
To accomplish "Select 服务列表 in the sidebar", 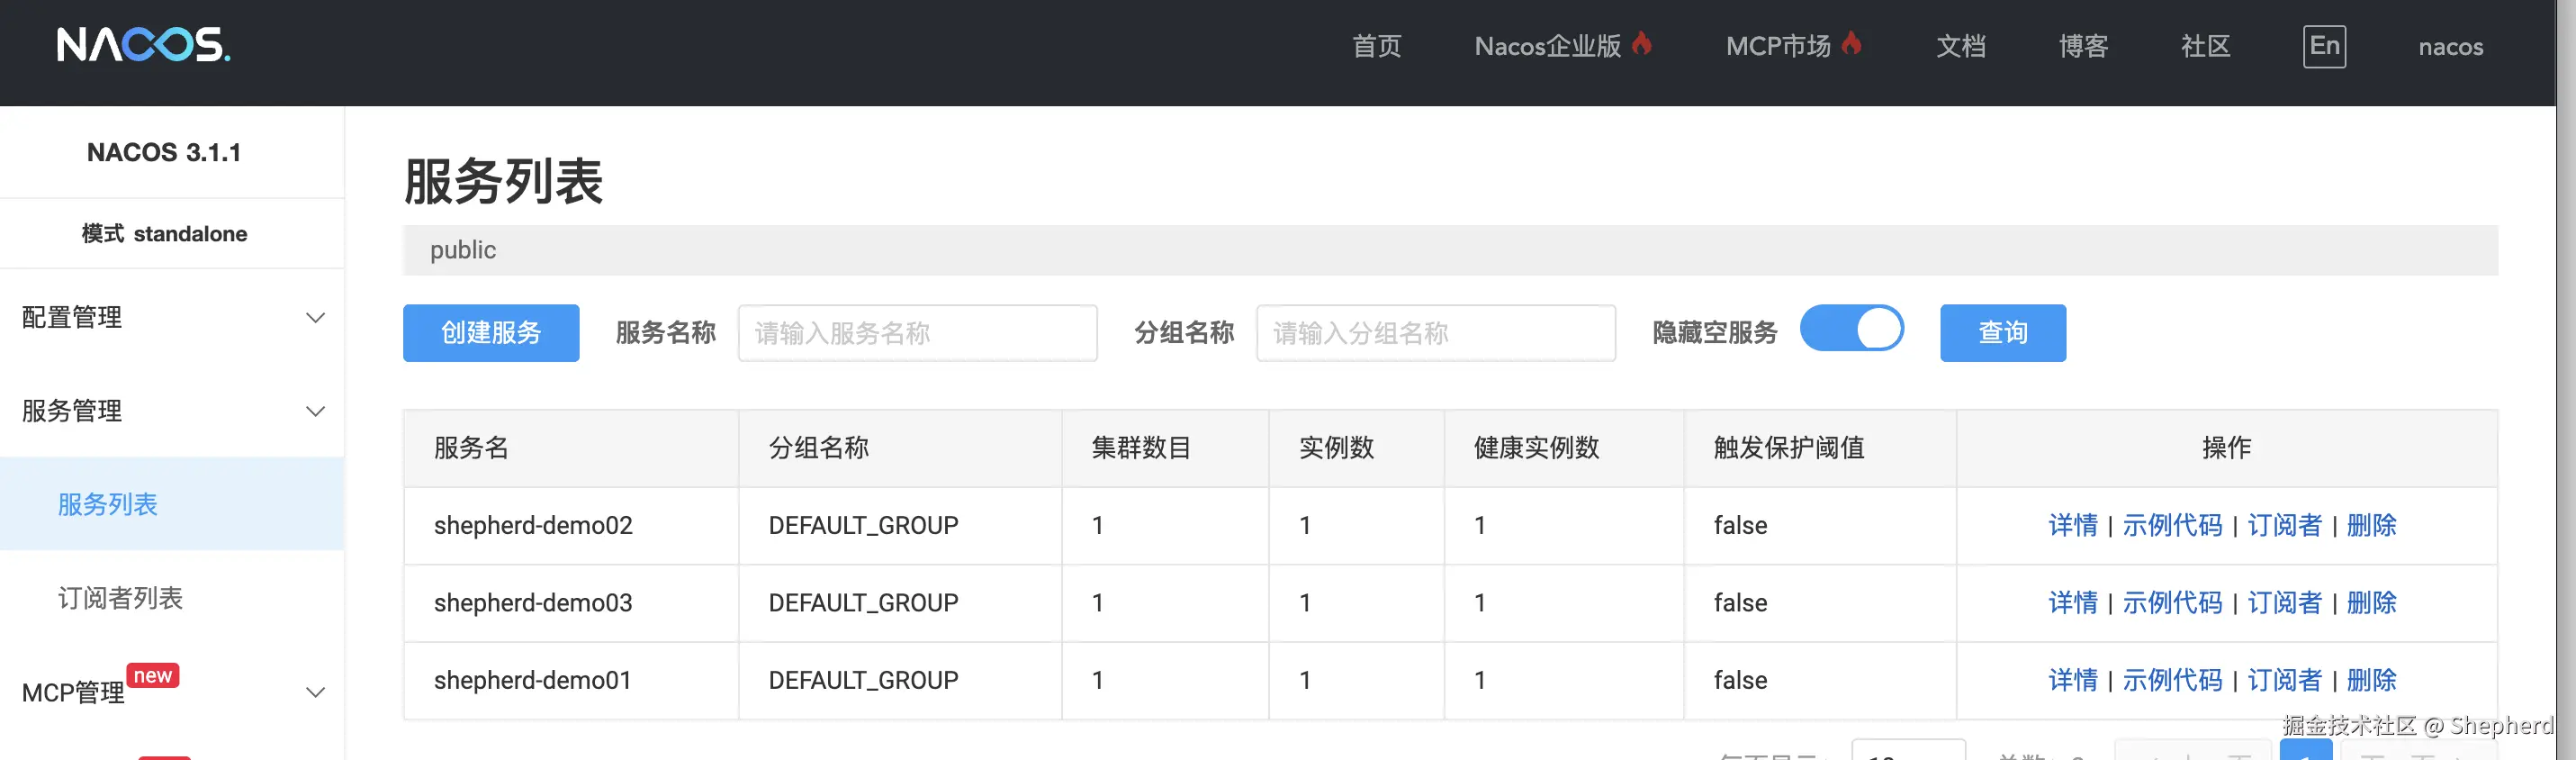I will point(108,505).
